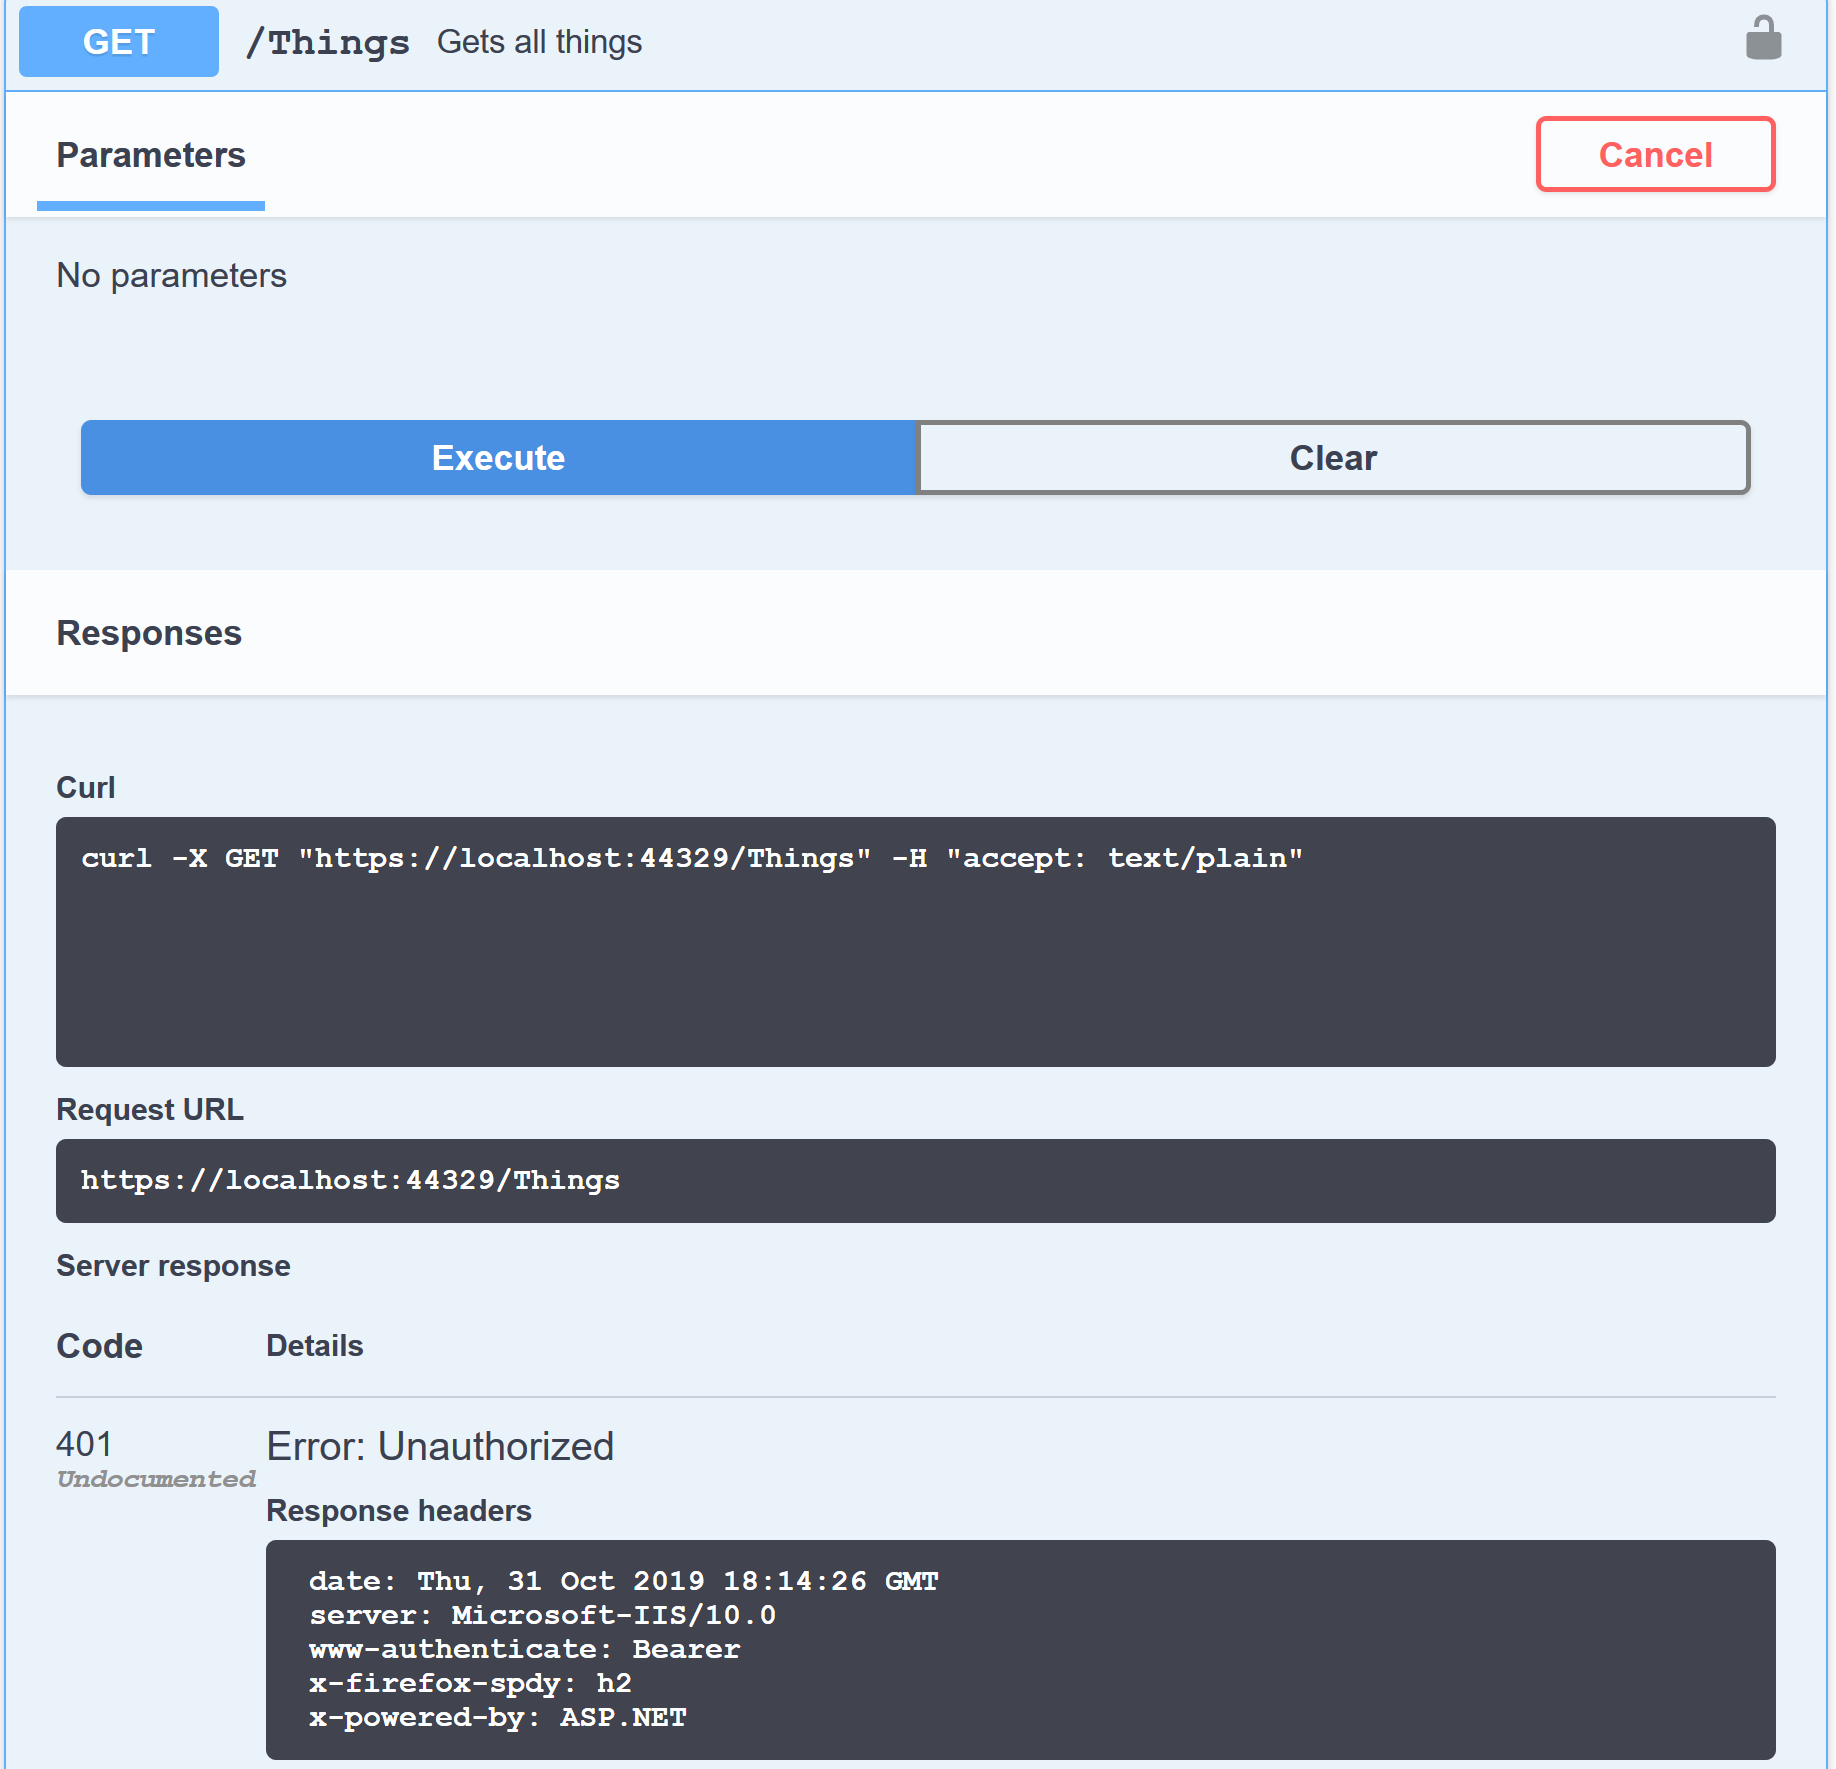This screenshot has width=1836, height=1769.
Task: Select the Parameters tab
Action: tap(151, 156)
